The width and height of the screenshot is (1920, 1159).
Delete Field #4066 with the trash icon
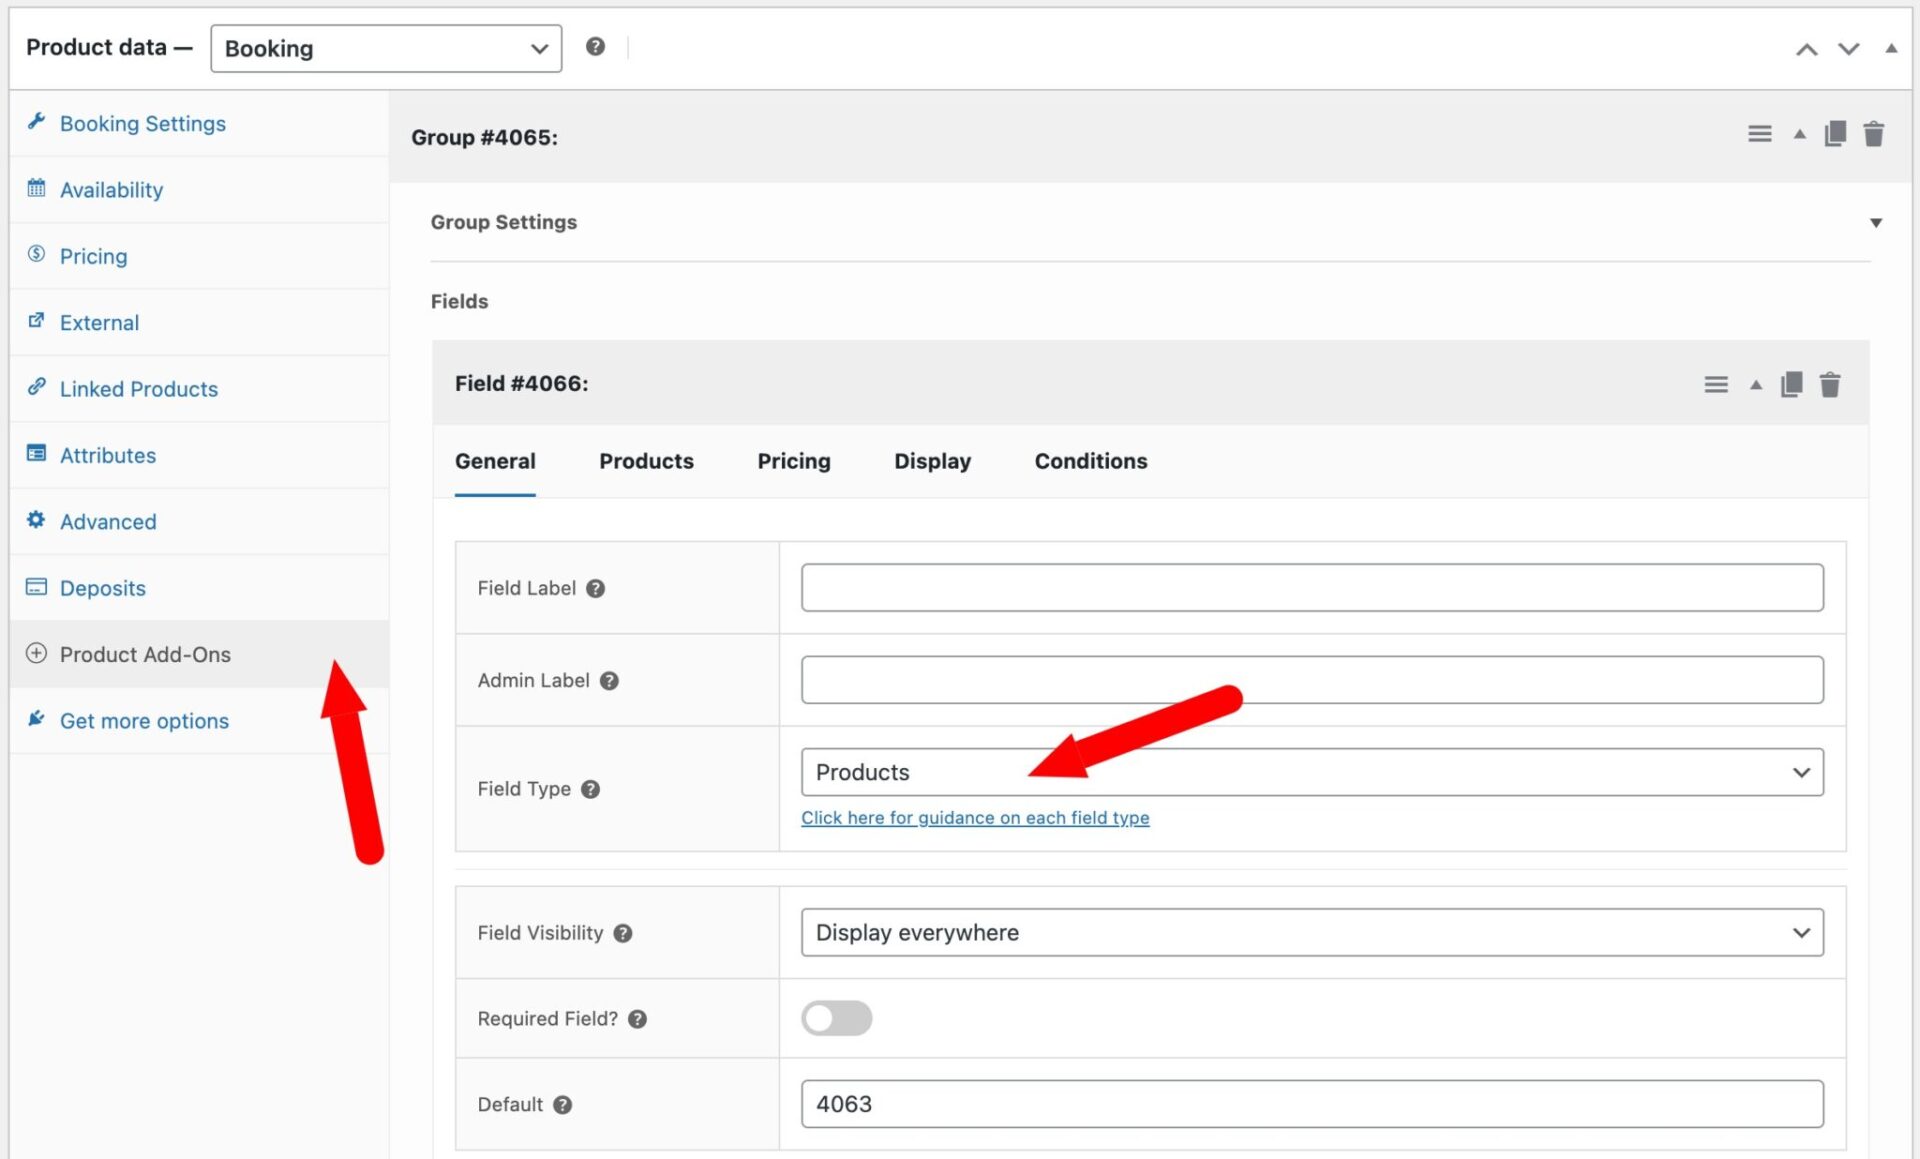[x=1830, y=383]
